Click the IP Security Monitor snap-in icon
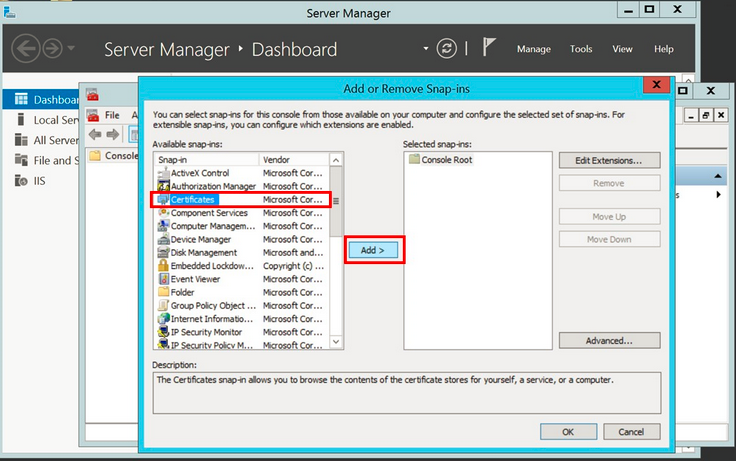This screenshot has height=461, width=736. (163, 331)
